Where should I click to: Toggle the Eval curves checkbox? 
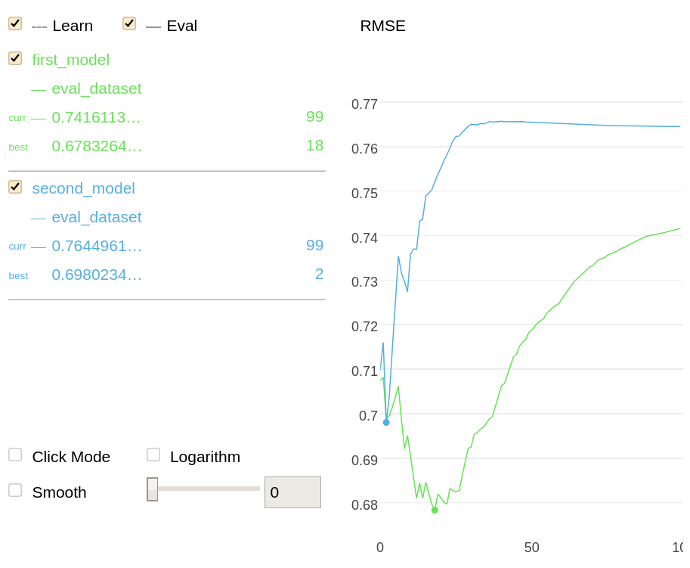pyautogui.click(x=129, y=24)
